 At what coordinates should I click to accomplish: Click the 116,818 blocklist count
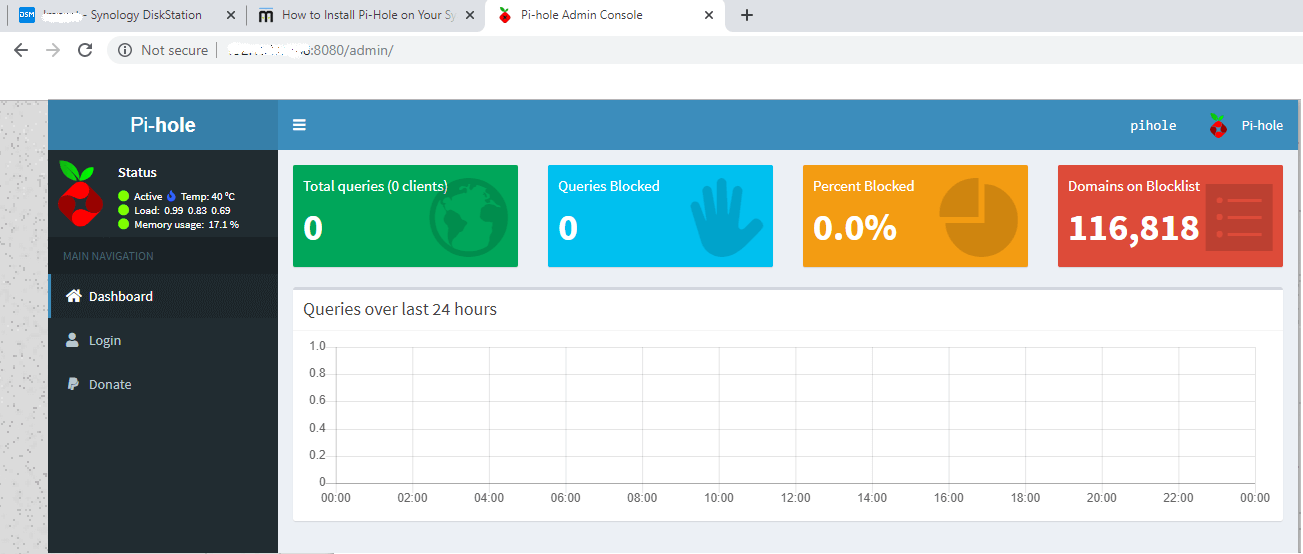pos(1133,228)
